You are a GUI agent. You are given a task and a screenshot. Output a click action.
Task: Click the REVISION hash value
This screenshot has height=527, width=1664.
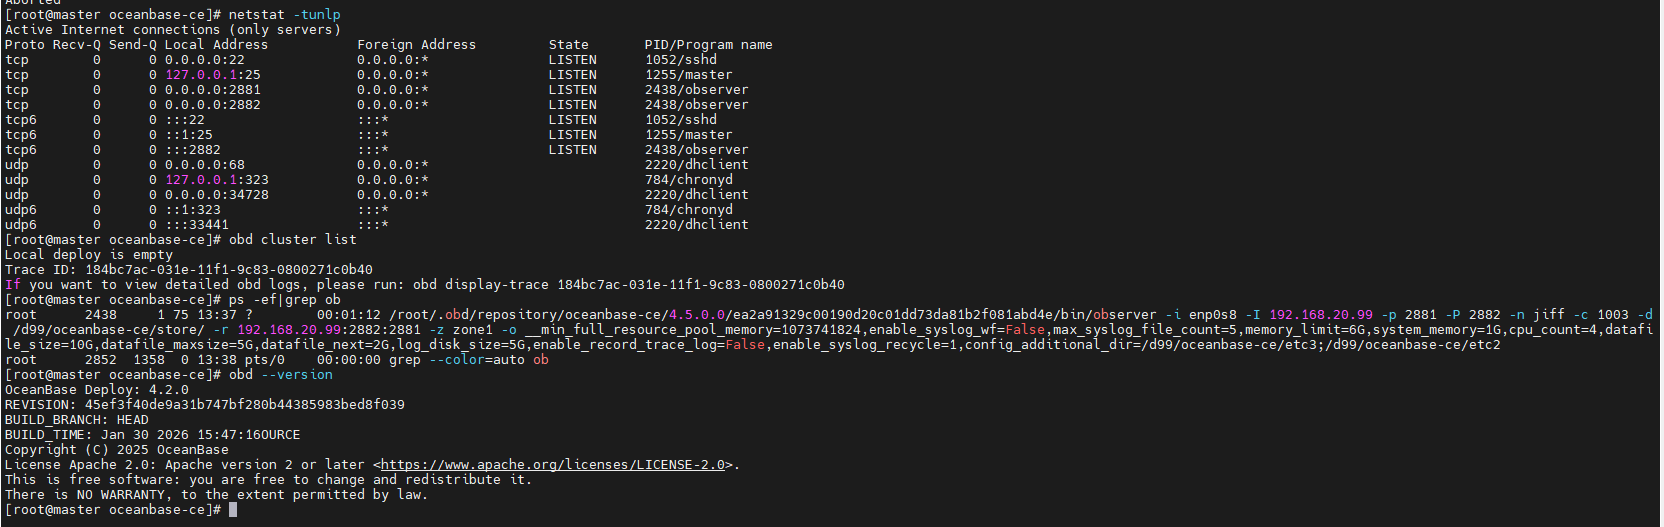(x=244, y=405)
